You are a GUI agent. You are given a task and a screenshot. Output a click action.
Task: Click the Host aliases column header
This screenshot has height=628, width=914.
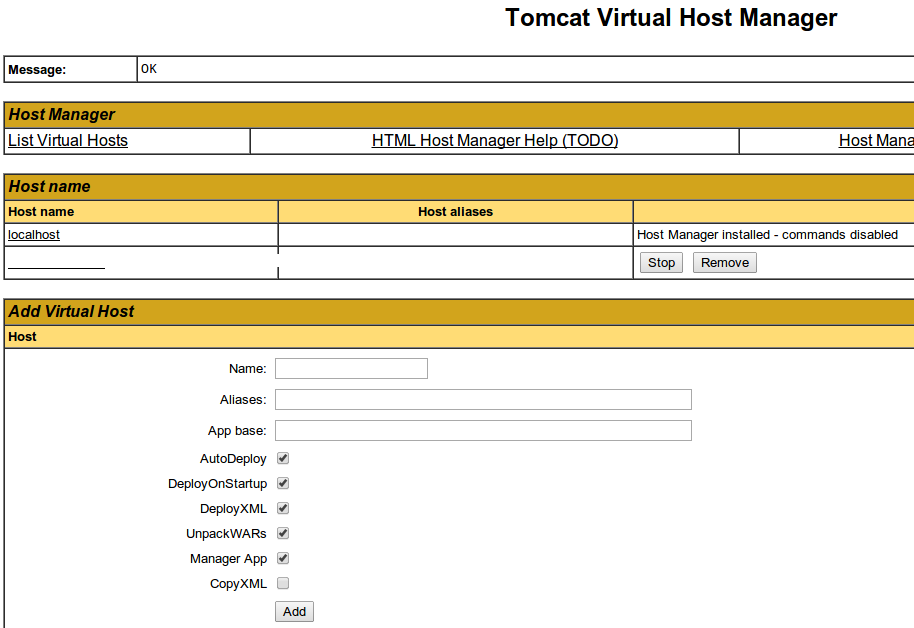point(455,212)
